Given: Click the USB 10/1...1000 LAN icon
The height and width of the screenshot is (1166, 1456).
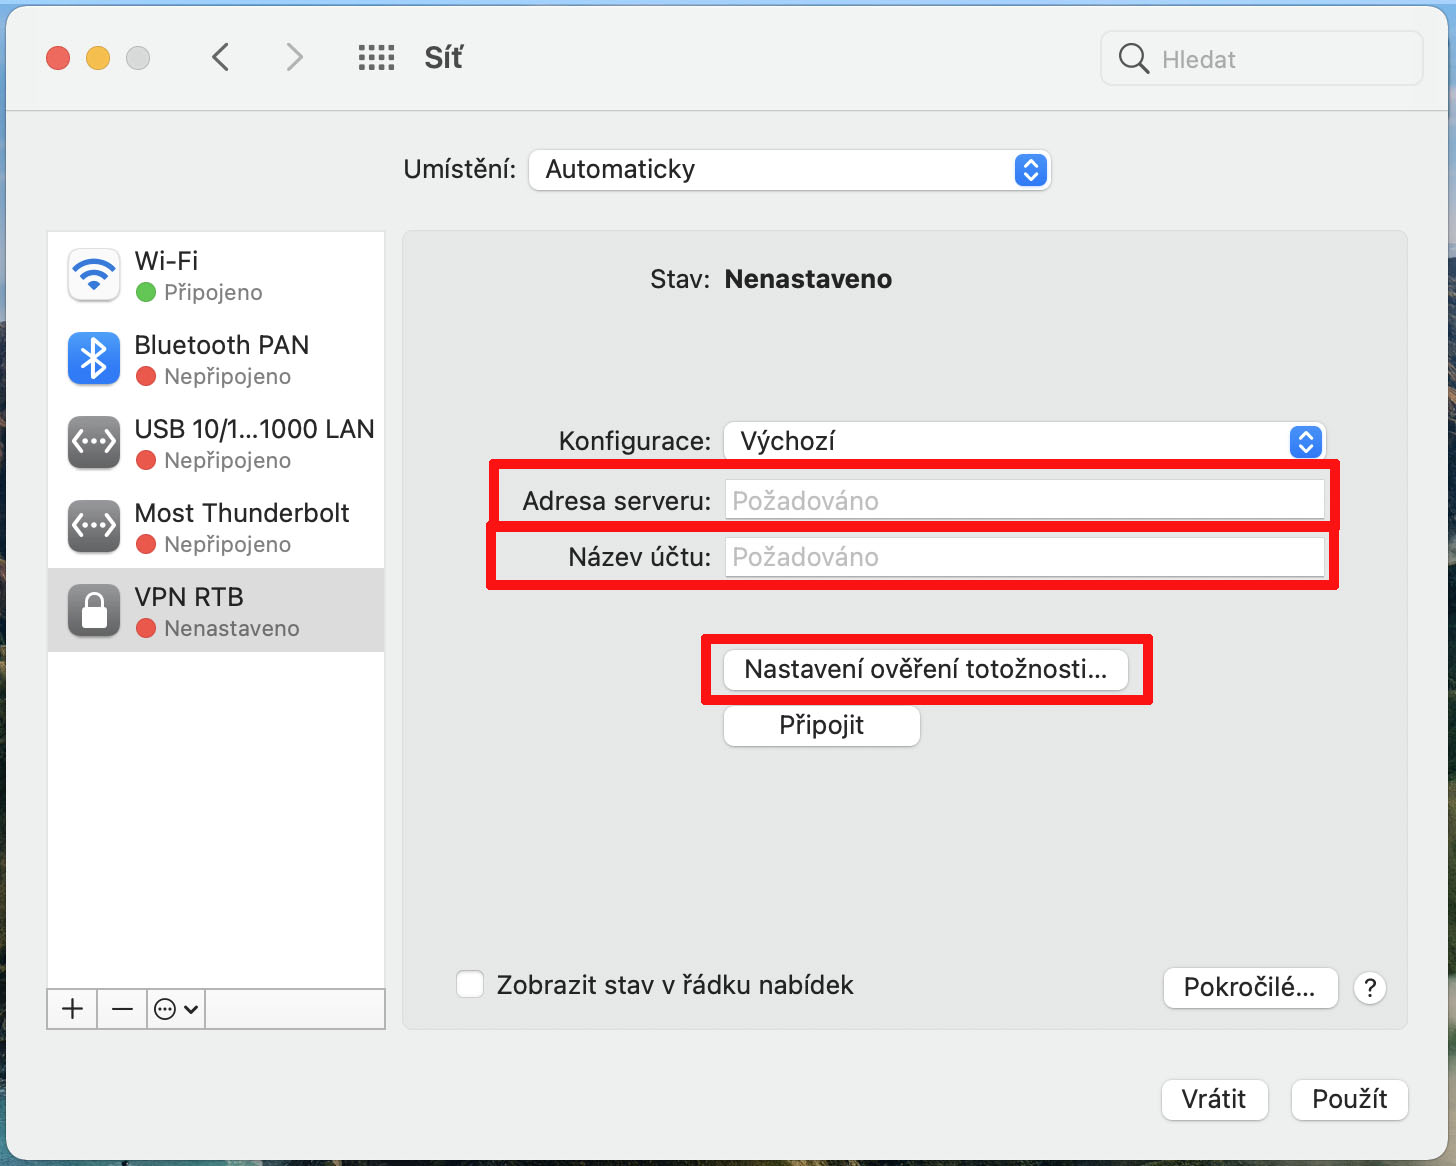Looking at the screenshot, I should 94,443.
